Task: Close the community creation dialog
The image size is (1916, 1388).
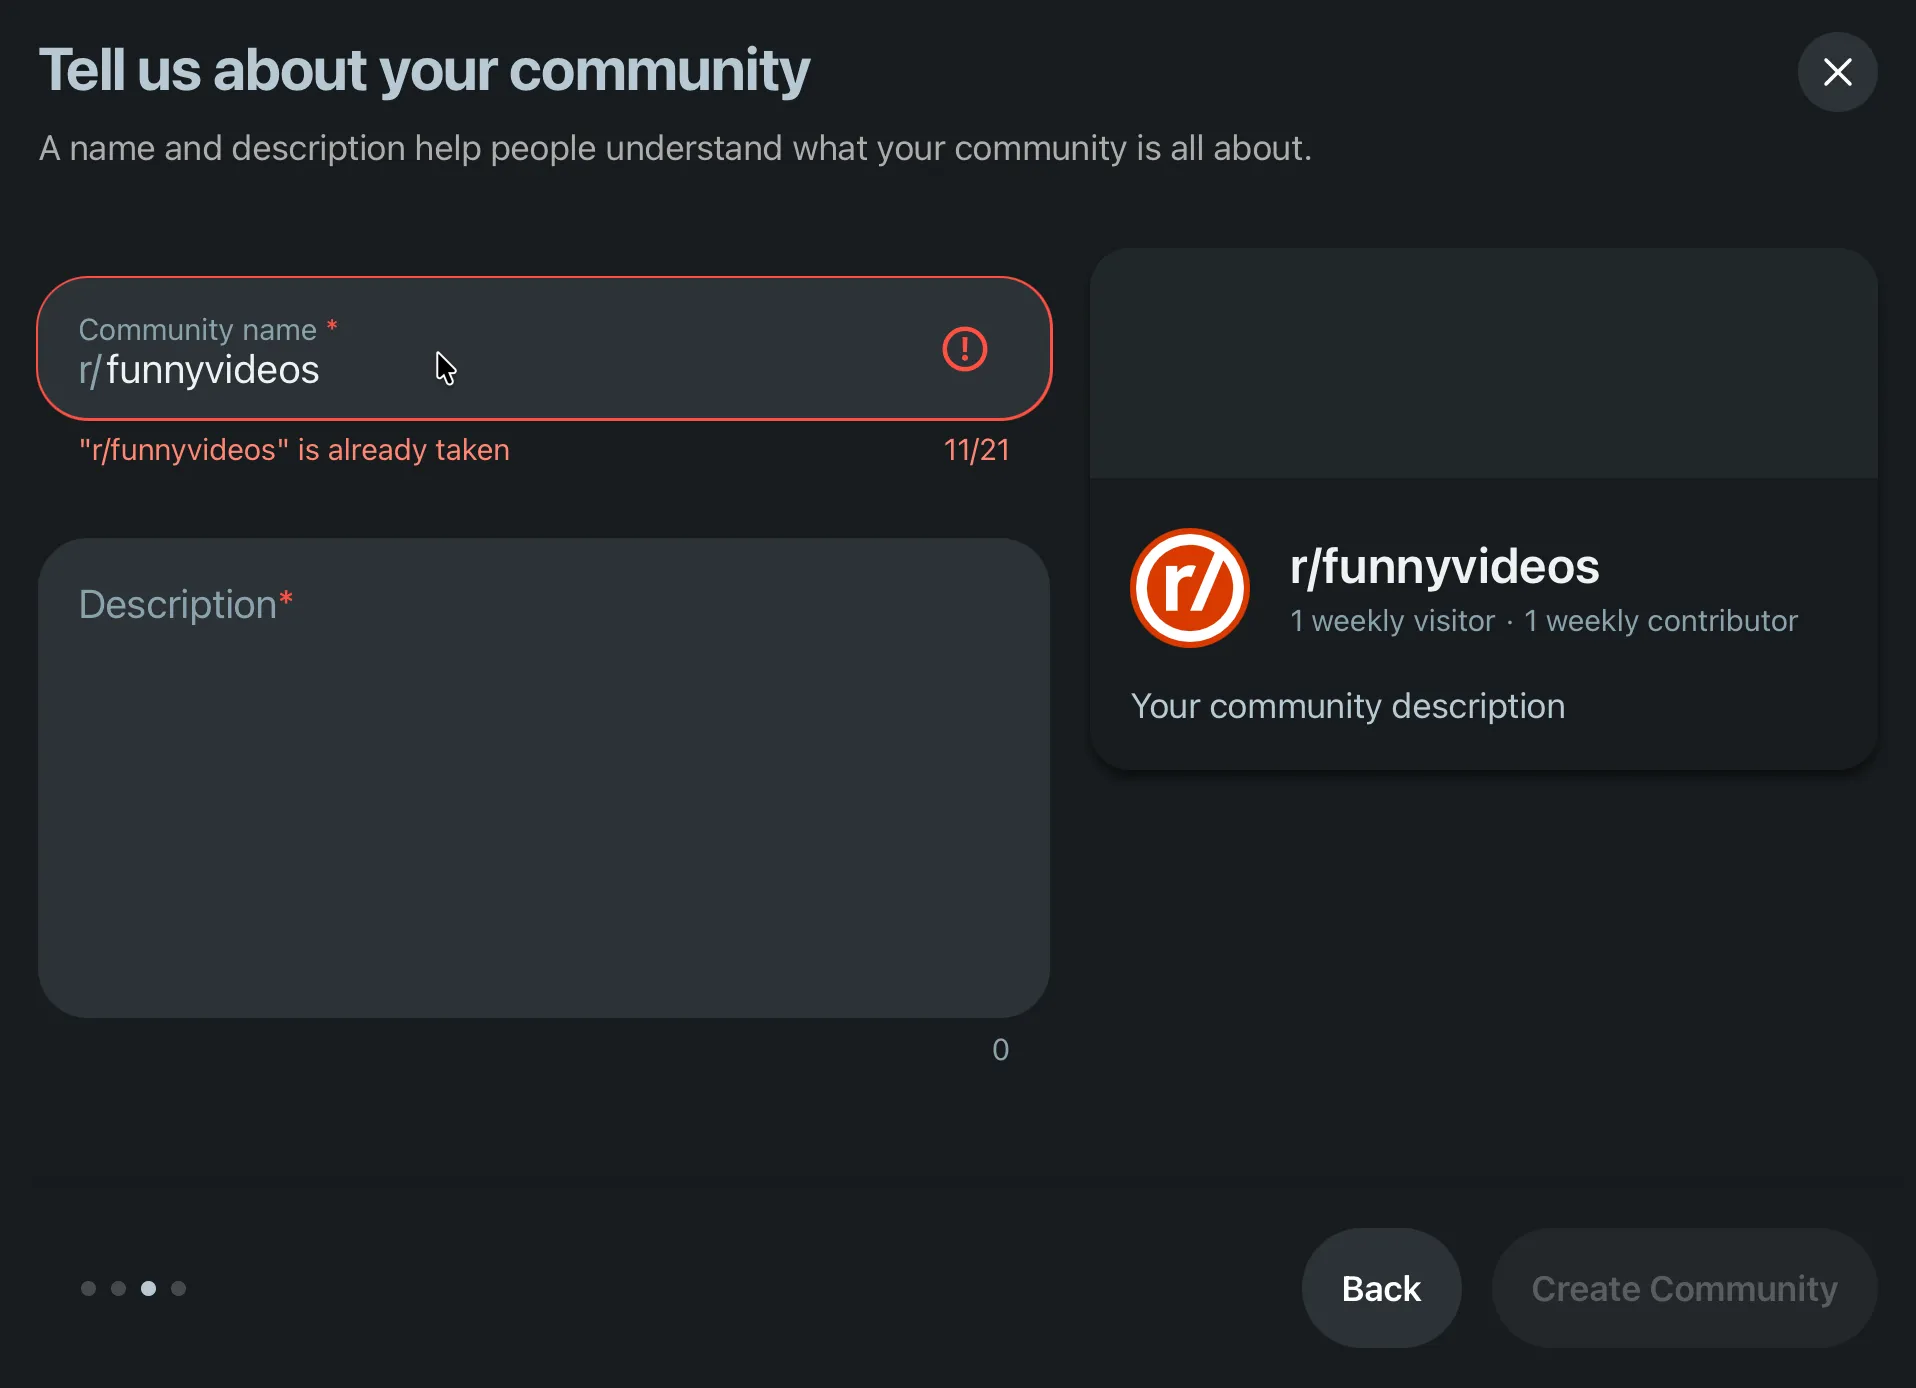Action: tap(1837, 72)
